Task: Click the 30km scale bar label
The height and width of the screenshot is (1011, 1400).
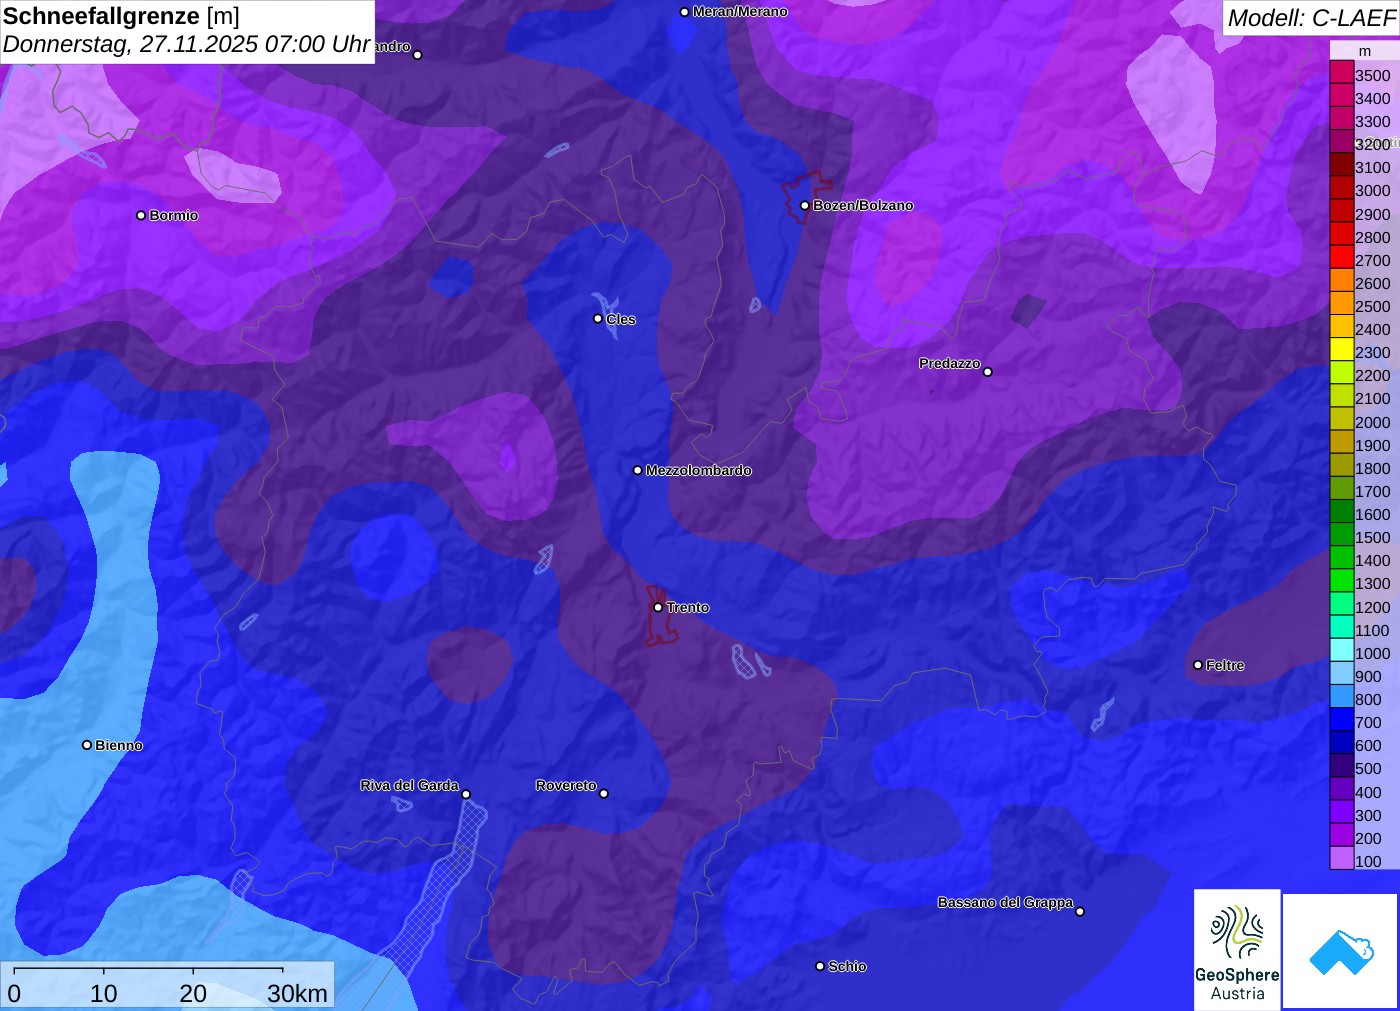Action: click(297, 993)
